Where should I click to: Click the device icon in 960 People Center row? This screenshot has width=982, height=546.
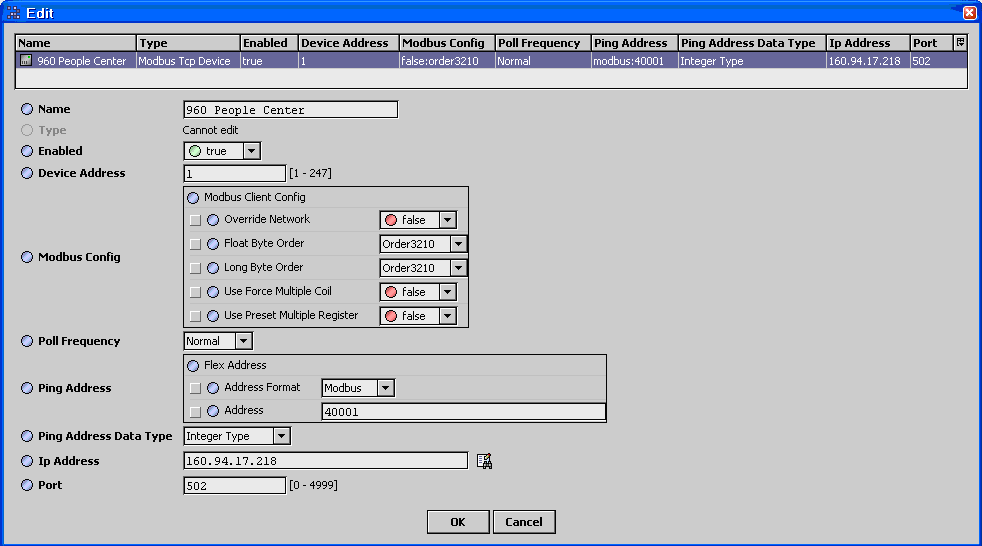pyautogui.click(x=26, y=61)
